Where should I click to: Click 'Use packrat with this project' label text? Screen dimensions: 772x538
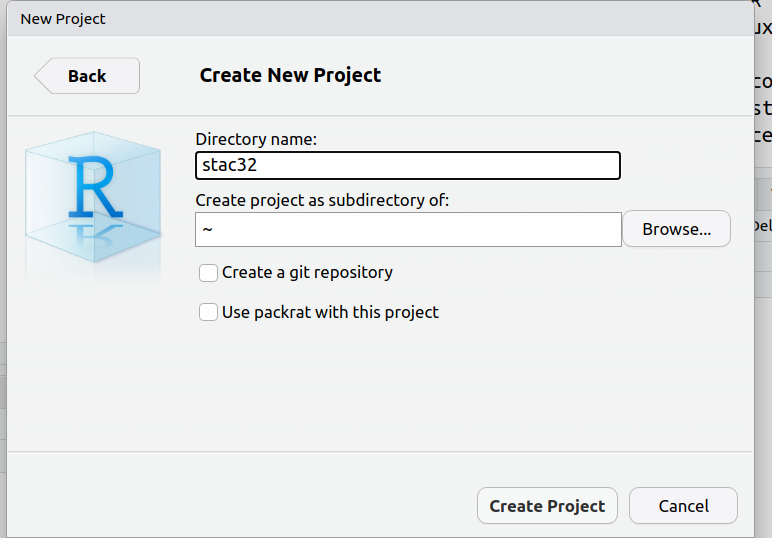coord(330,312)
